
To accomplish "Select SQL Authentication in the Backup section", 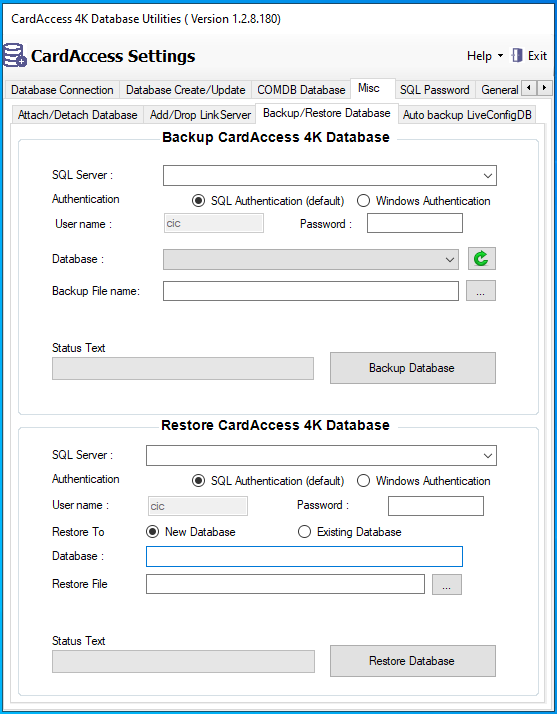I will (x=268, y=201).
